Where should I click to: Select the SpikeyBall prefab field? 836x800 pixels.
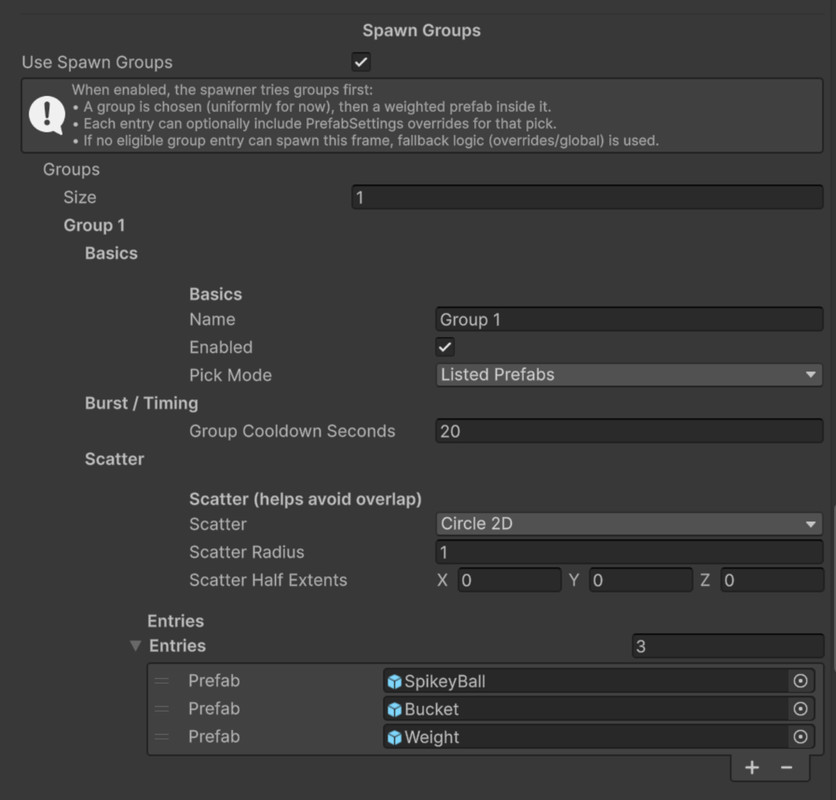point(585,681)
